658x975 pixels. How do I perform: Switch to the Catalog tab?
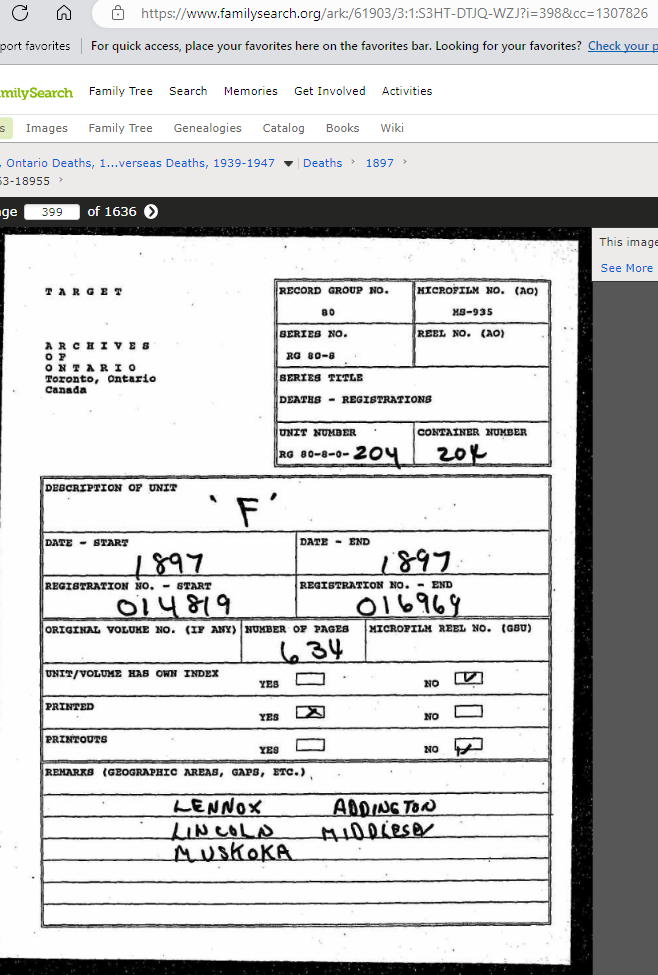pyautogui.click(x=284, y=128)
